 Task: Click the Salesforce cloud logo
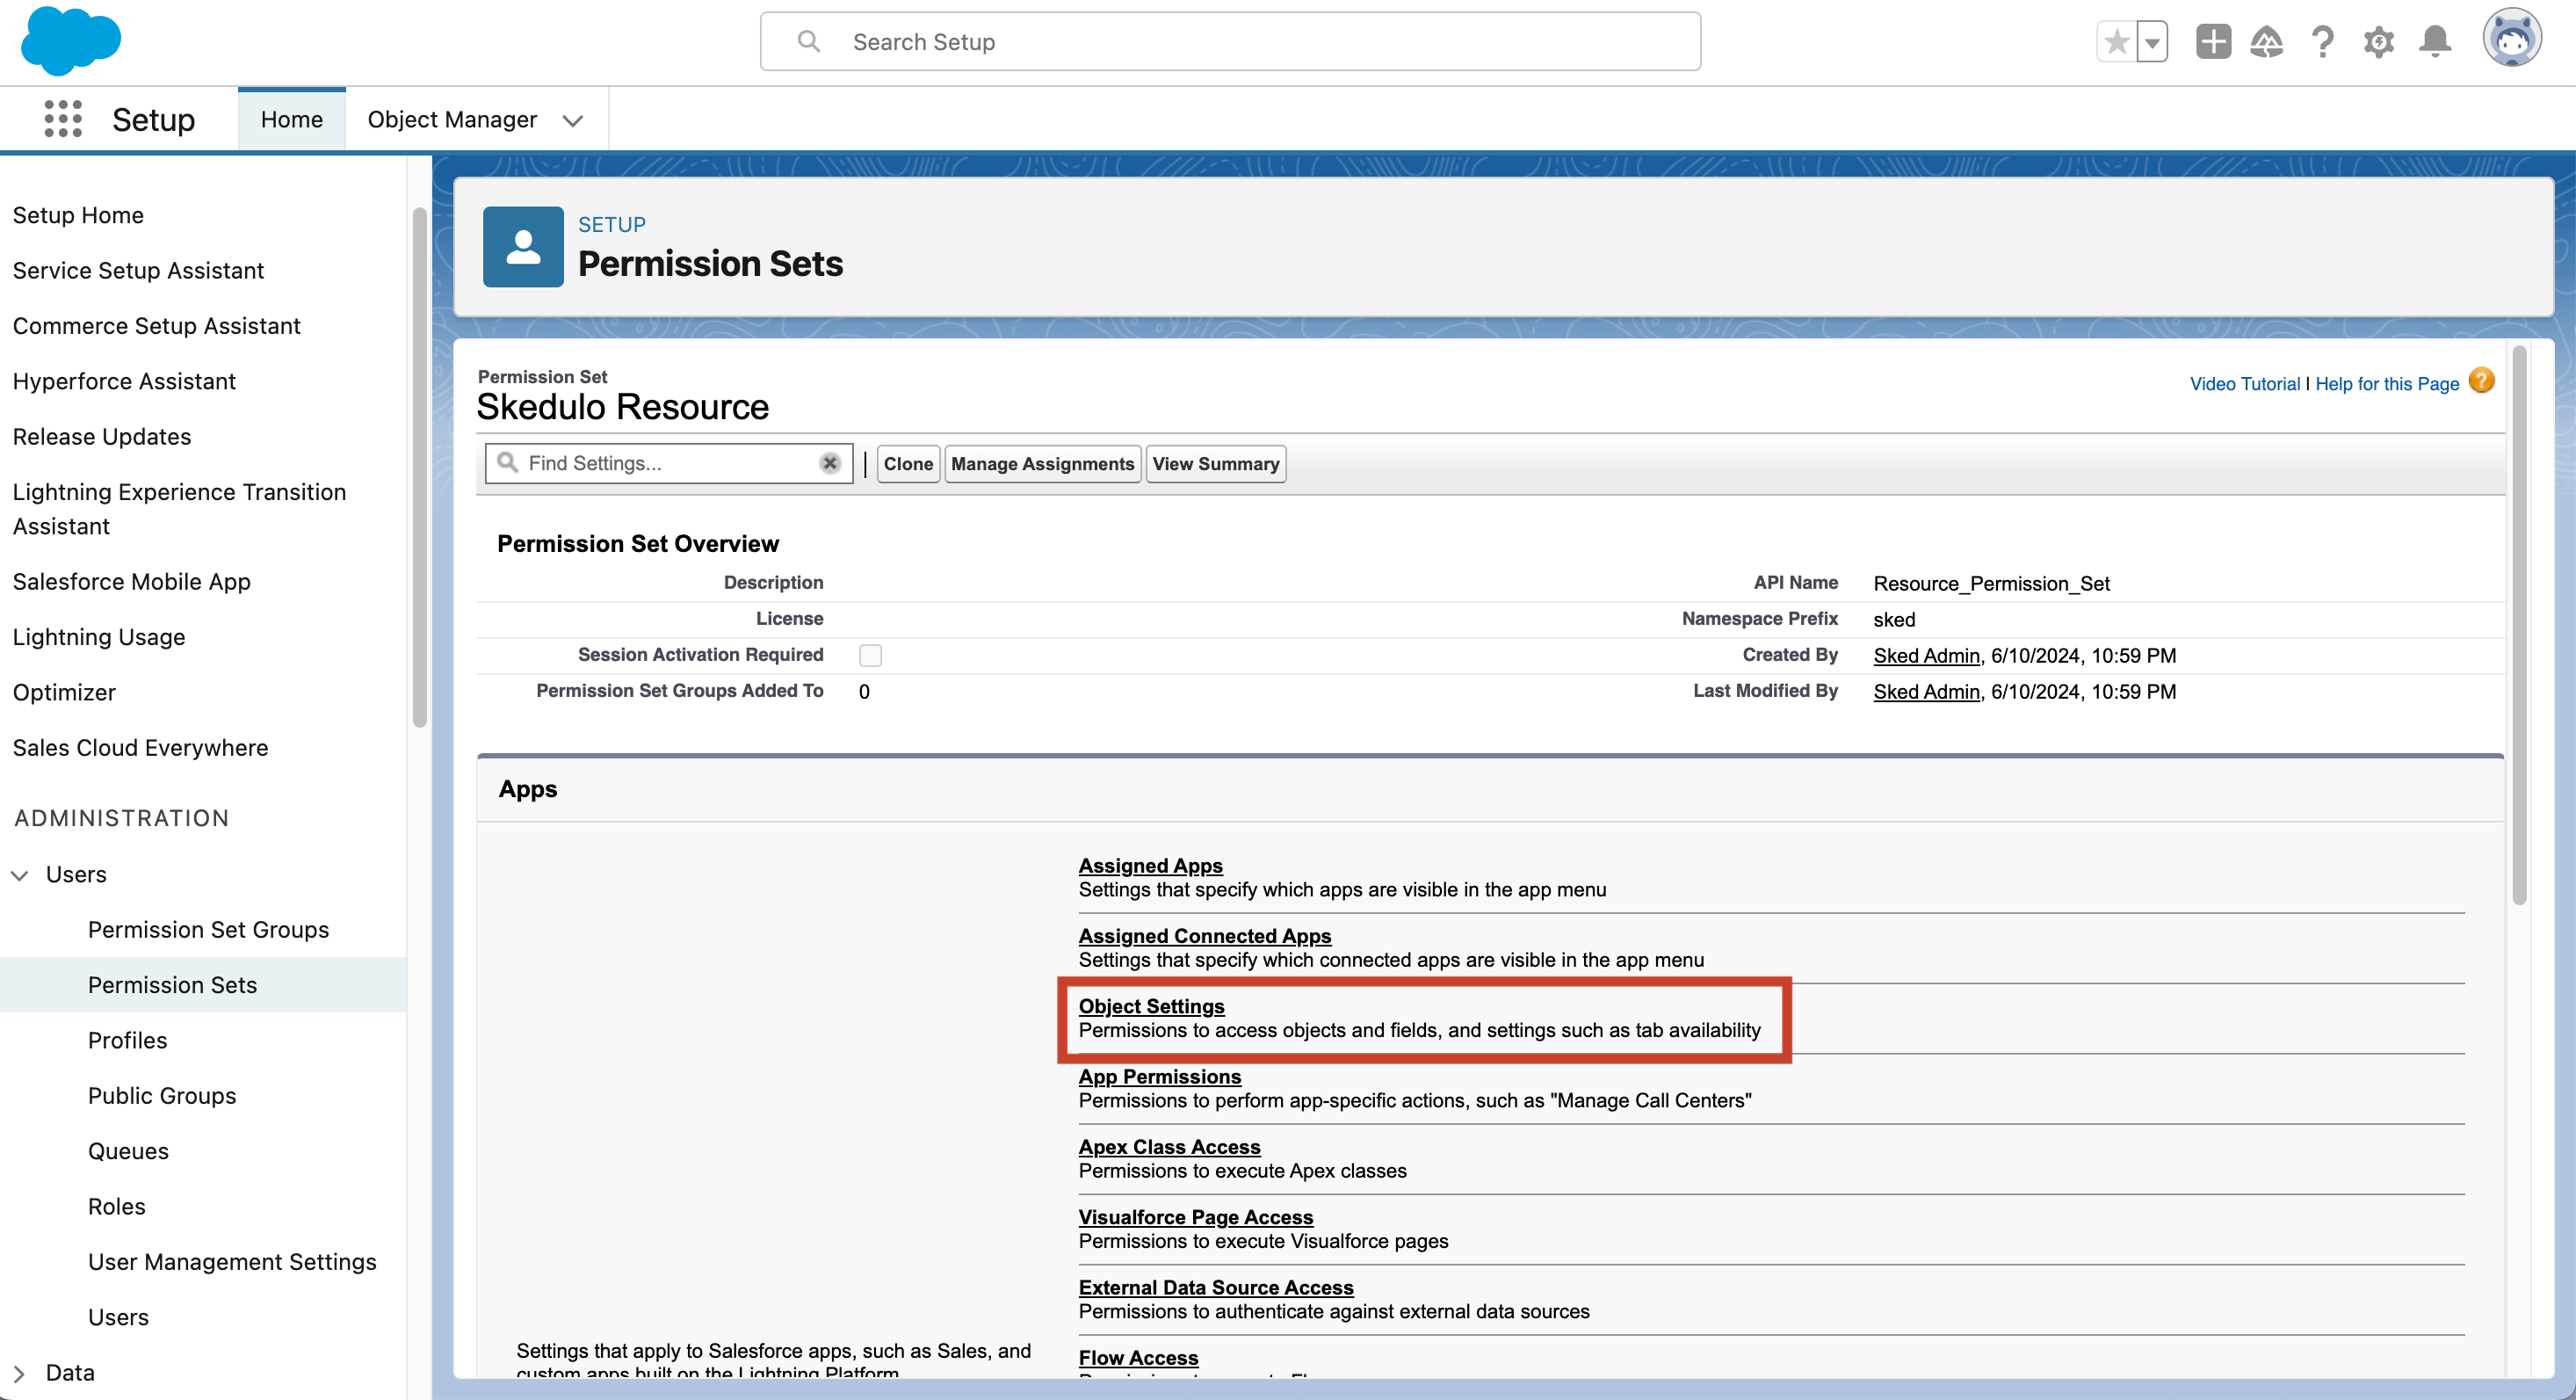[71, 41]
